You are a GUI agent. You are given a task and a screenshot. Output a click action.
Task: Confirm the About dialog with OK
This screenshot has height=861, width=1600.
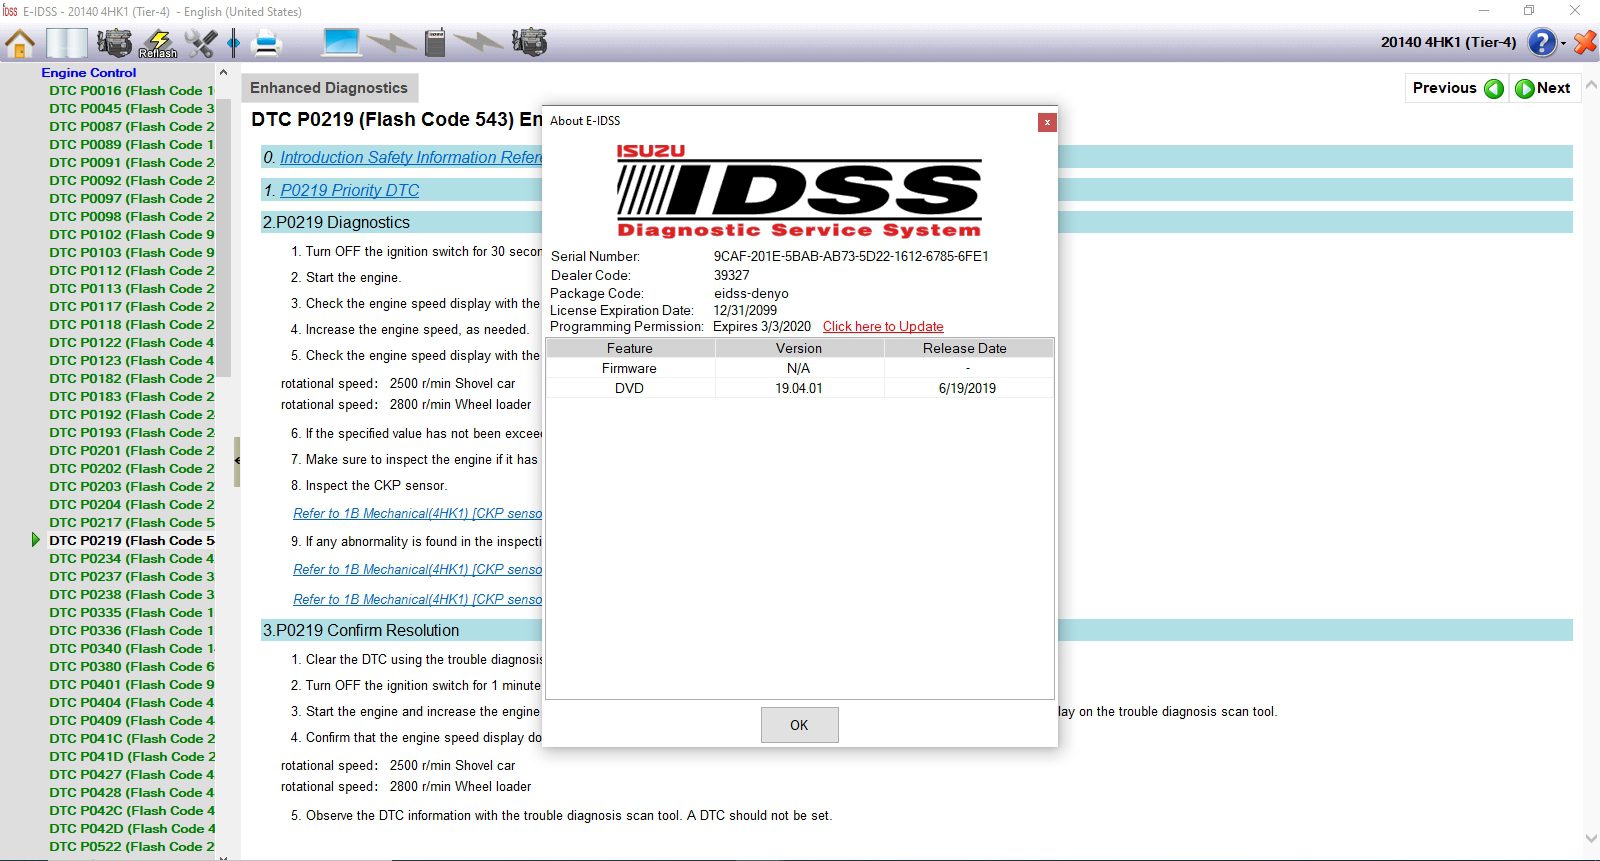coord(799,725)
